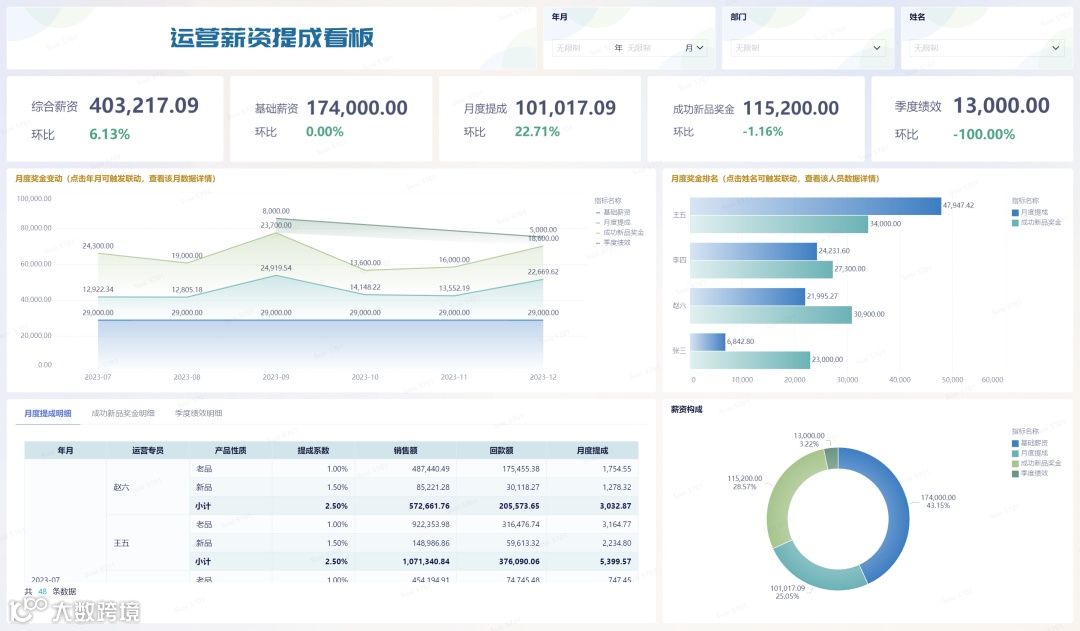Image resolution: width=1080 pixels, height=631 pixels.
Task: Select the name 王五 on the ranking chart axis
Action: tap(679, 215)
